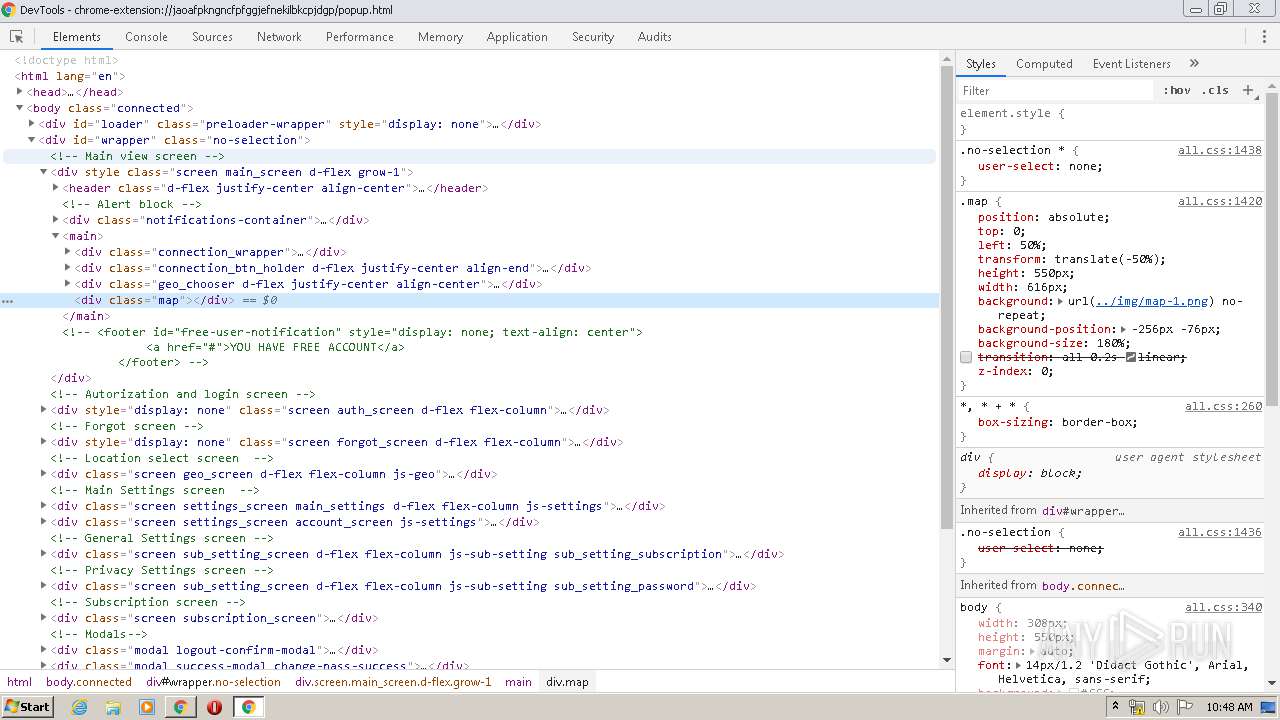Enable the struck-out transition property checkbox
The image size is (1280, 720).
(966, 357)
